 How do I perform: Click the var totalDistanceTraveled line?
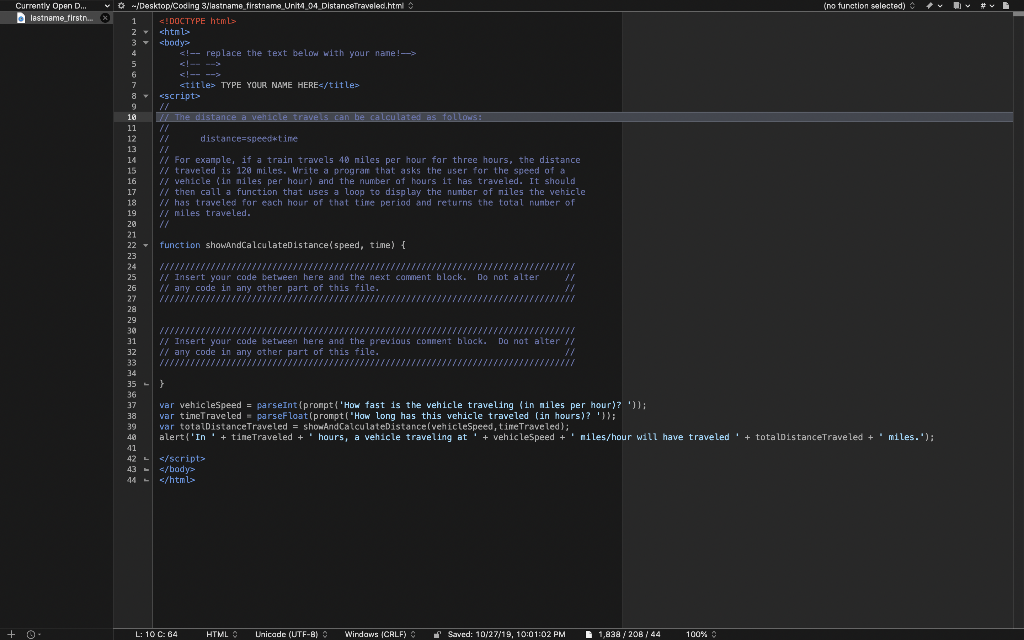(x=364, y=427)
